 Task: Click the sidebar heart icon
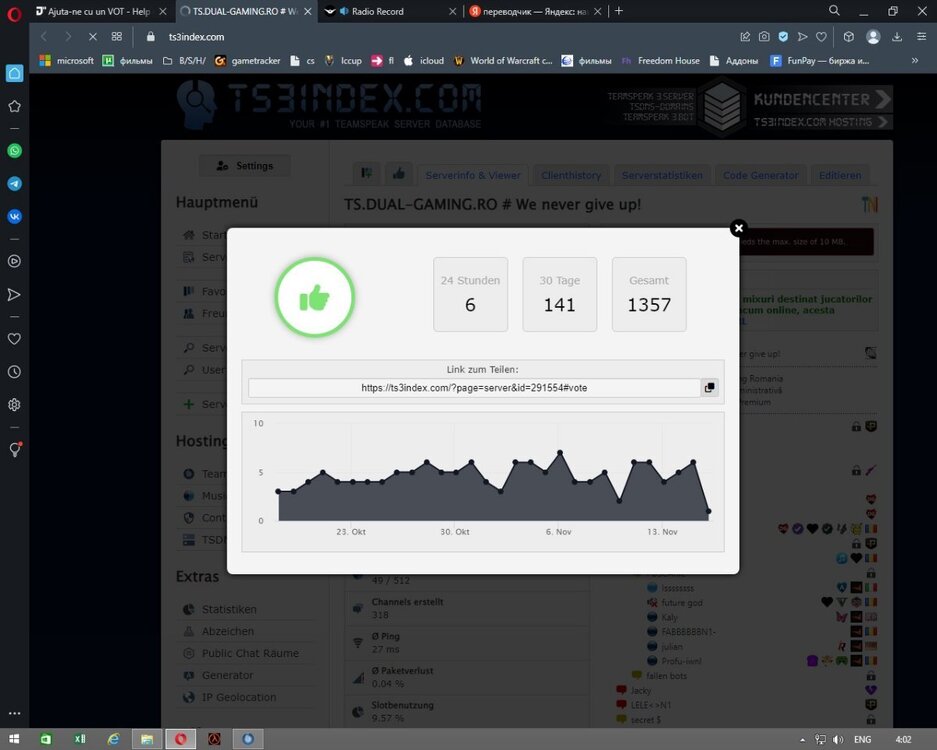pos(15,339)
